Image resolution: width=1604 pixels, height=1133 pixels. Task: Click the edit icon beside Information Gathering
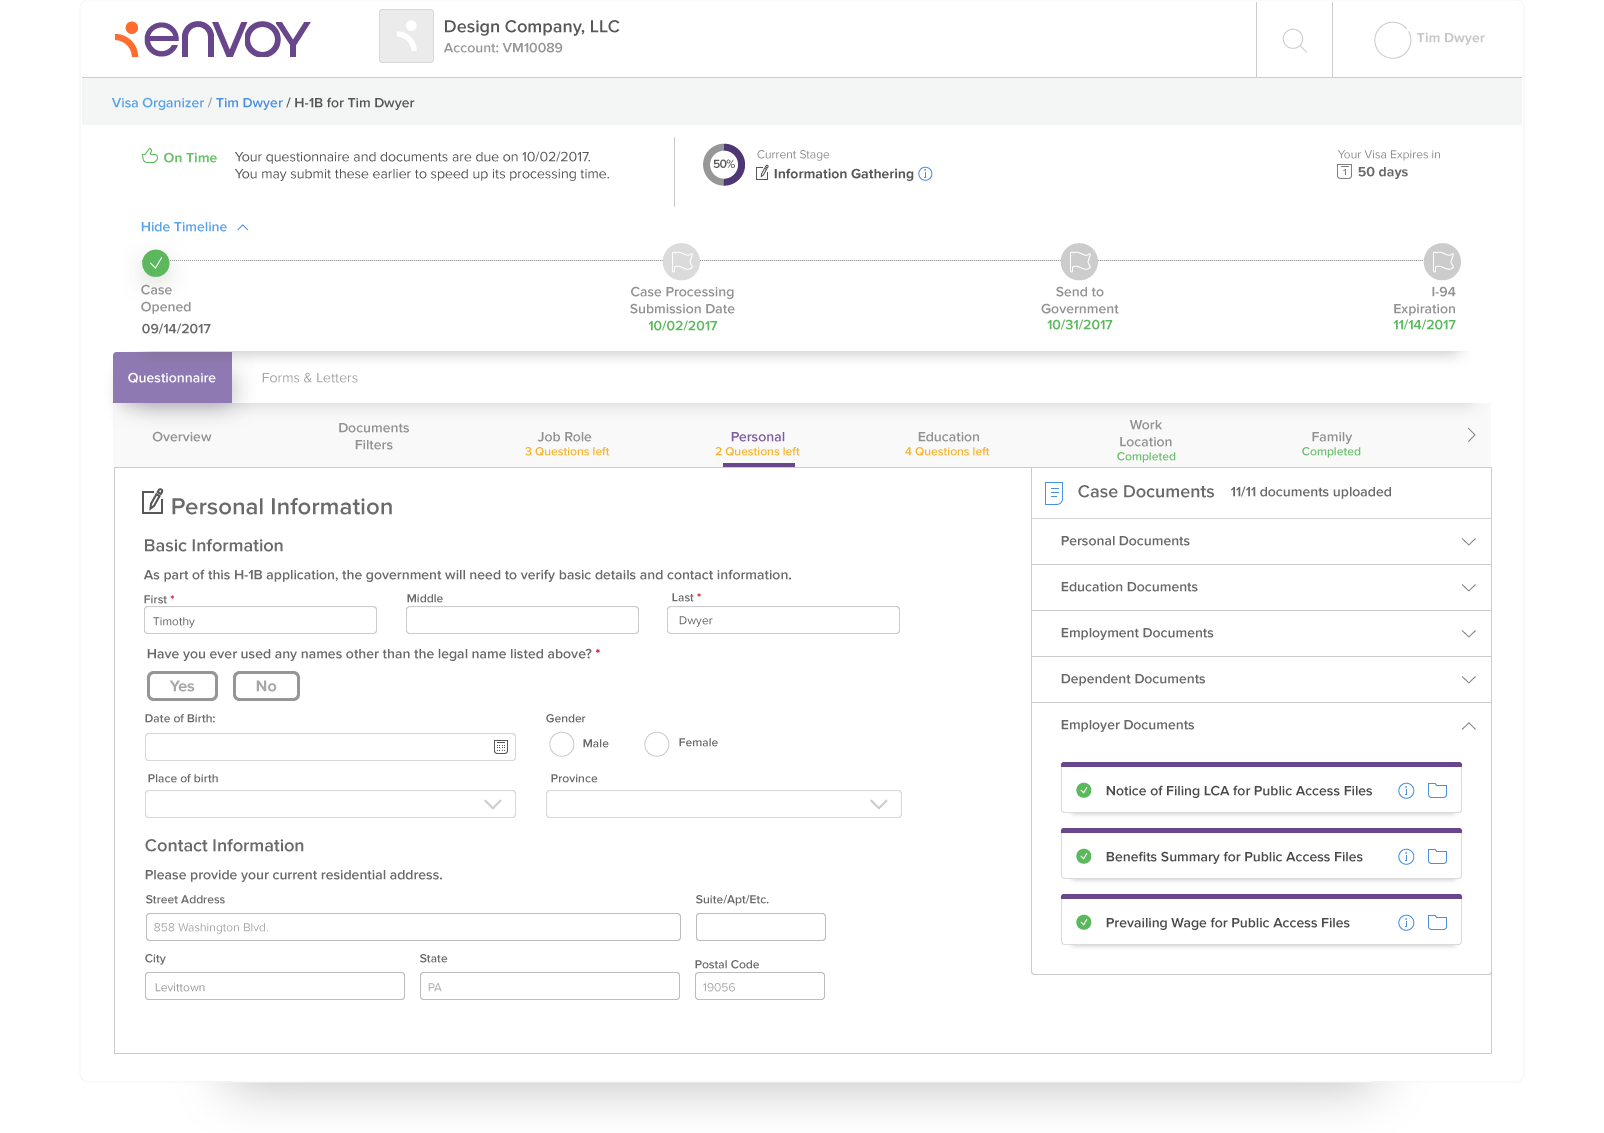(762, 173)
